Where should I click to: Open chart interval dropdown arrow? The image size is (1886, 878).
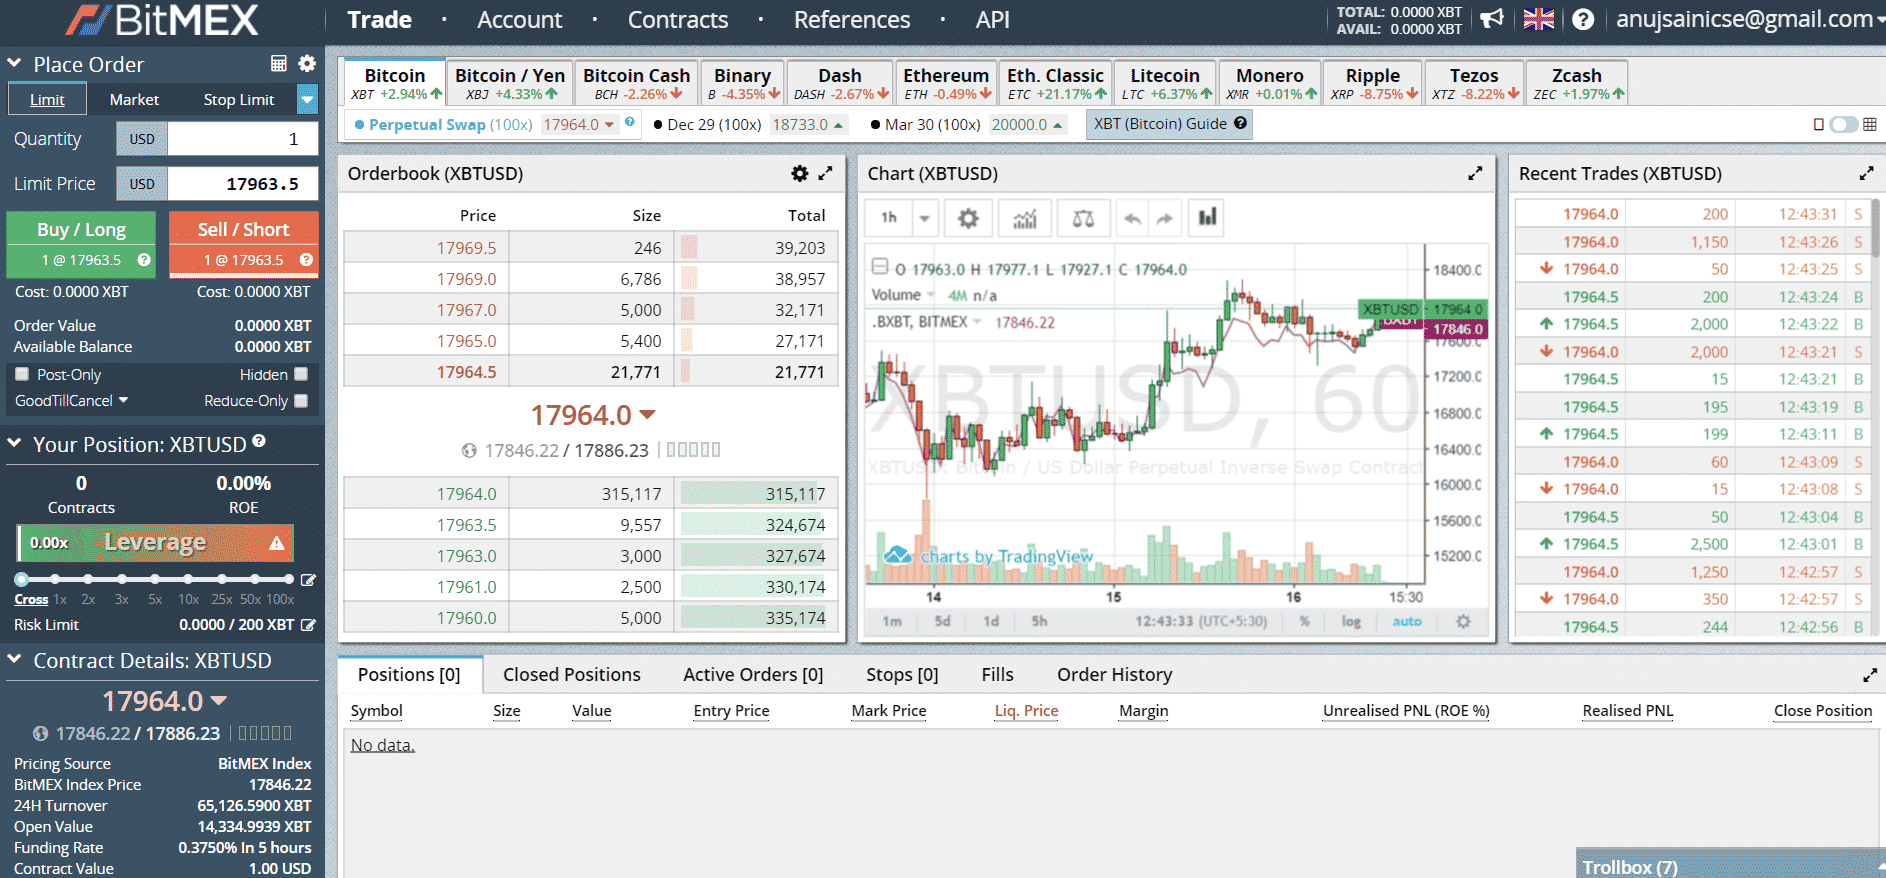coord(924,218)
